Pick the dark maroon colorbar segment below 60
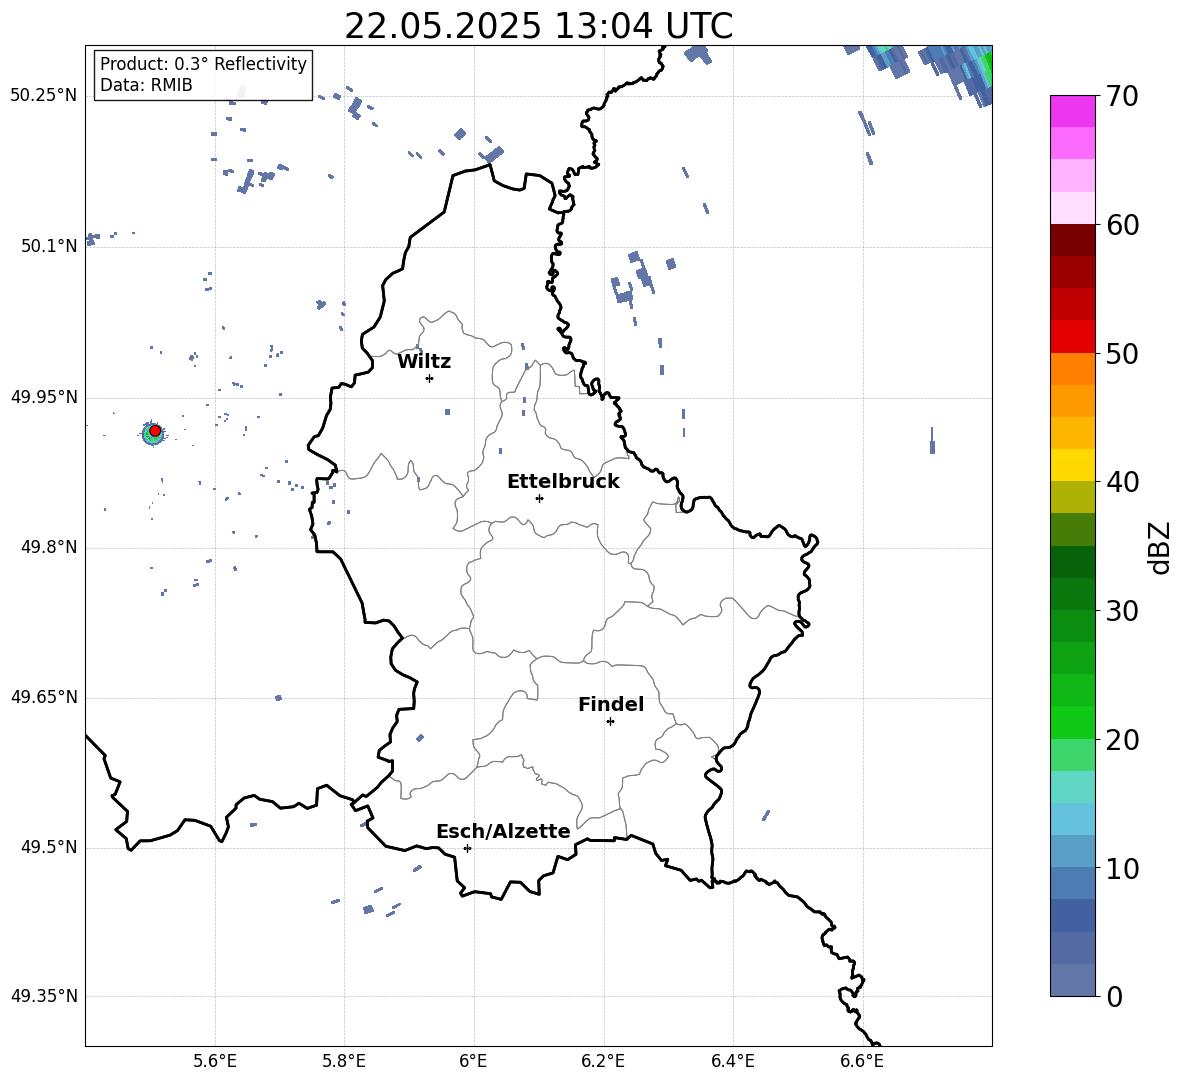 pyautogui.click(x=1072, y=241)
